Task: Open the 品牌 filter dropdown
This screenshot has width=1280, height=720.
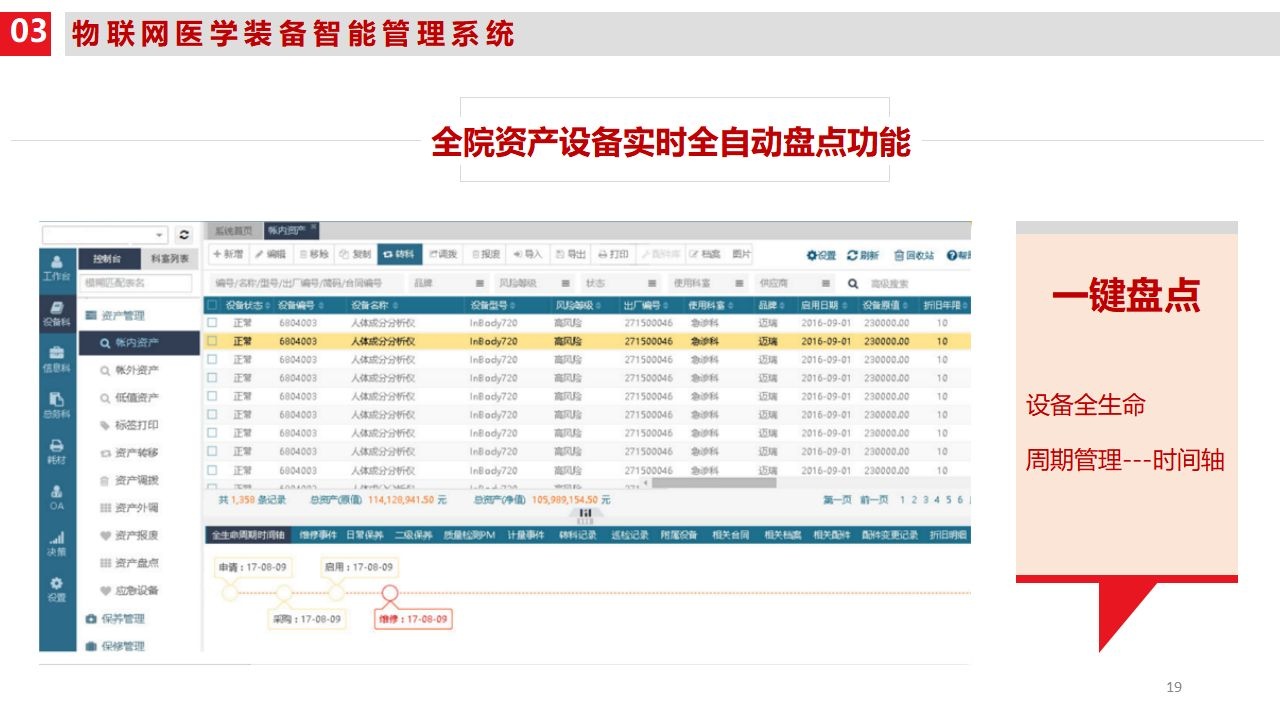Action: (449, 284)
